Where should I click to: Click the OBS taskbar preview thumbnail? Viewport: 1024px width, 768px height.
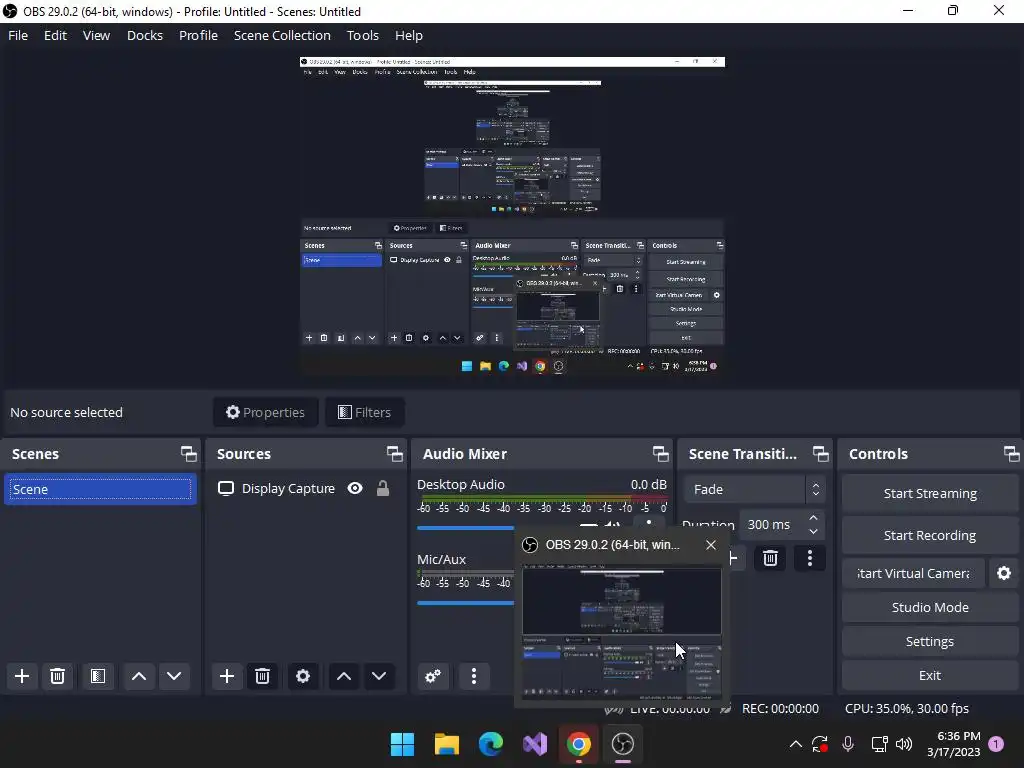click(x=622, y=633)
